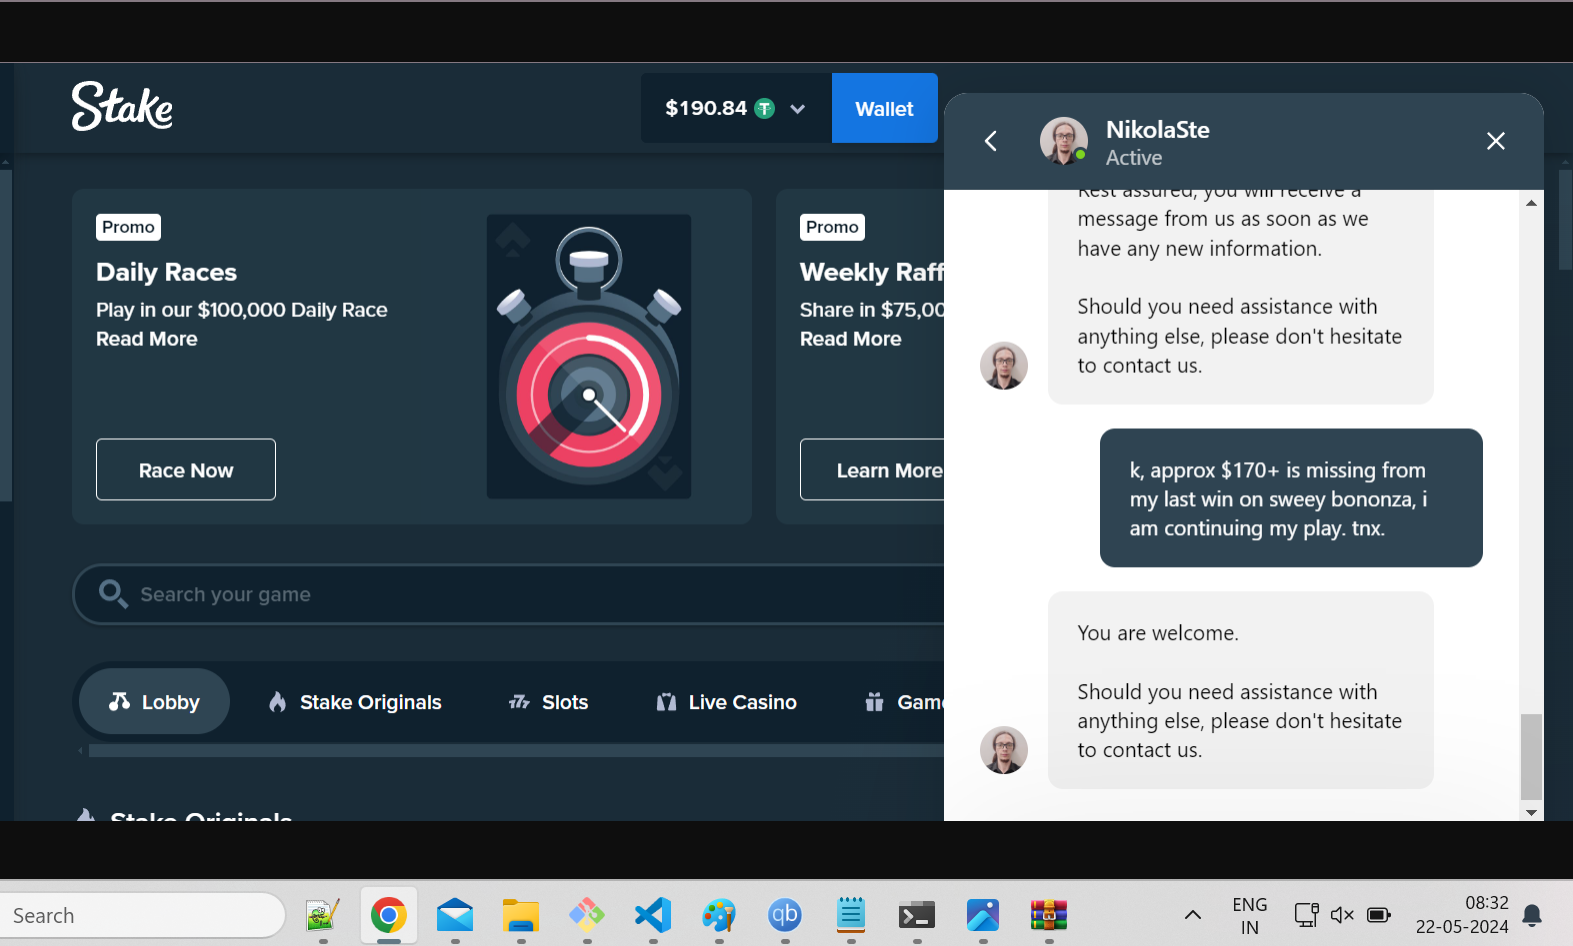Open the colorful diamond app in taskbar
The image size is (1573, 946).
(587, 914)
